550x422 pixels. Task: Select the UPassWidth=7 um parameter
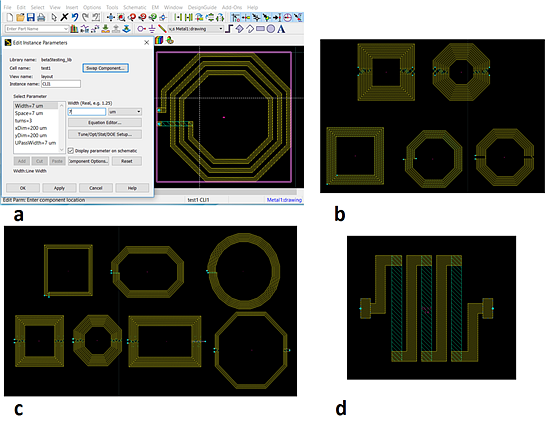[36, 143]
